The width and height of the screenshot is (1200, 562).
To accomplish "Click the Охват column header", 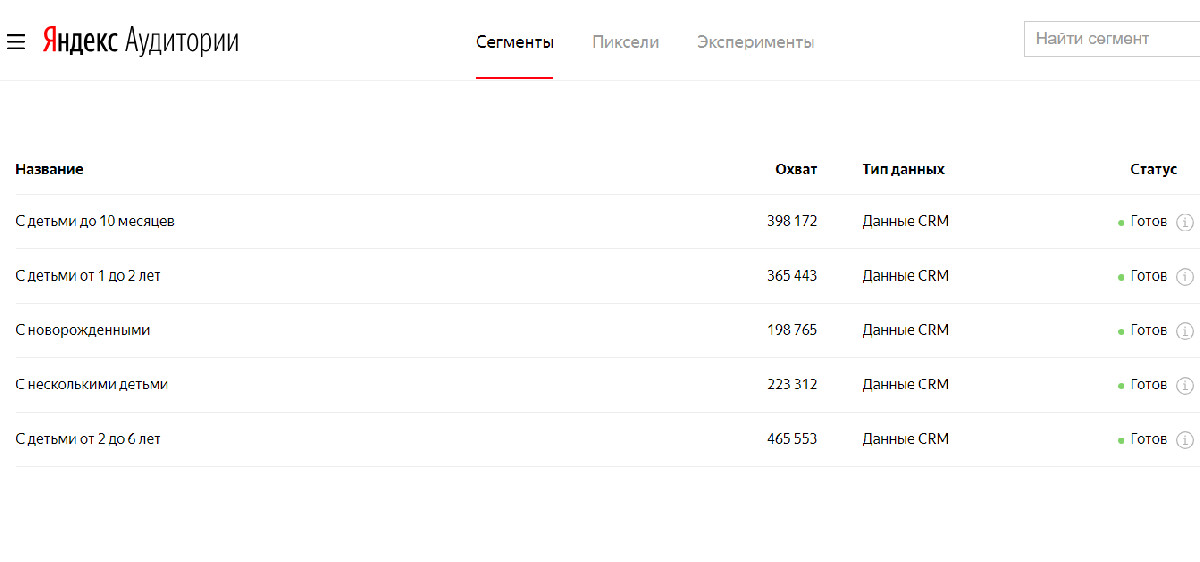I will click(x=795, y=169).
